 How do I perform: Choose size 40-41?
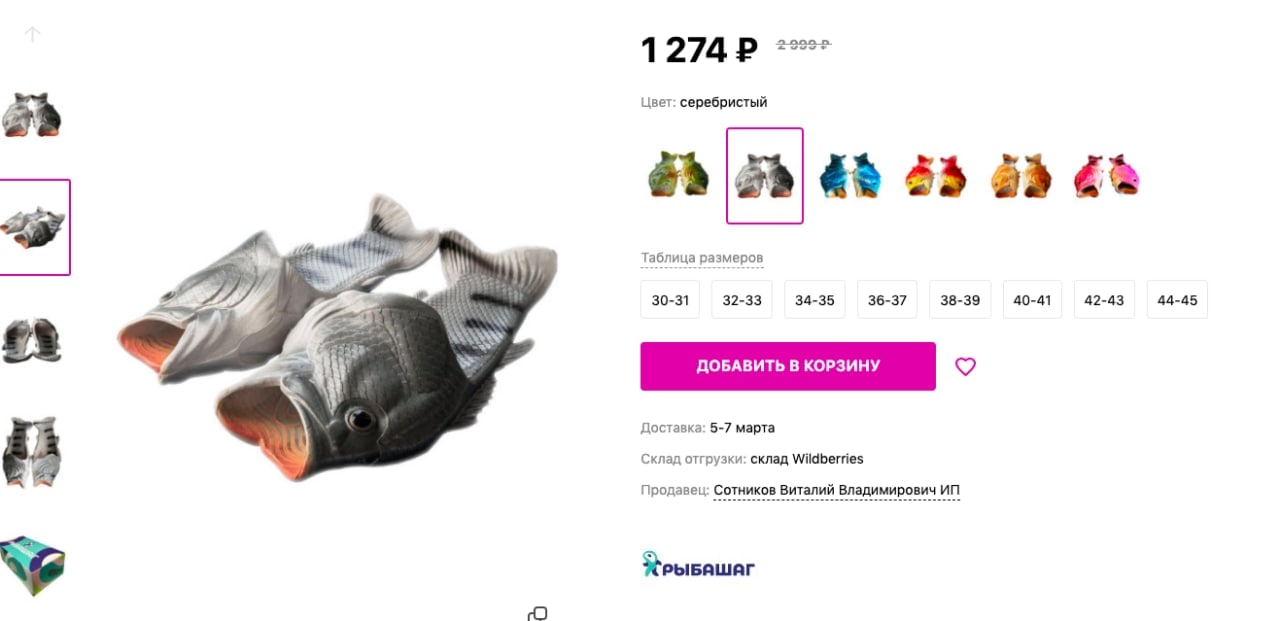[x=1032, y=300]
